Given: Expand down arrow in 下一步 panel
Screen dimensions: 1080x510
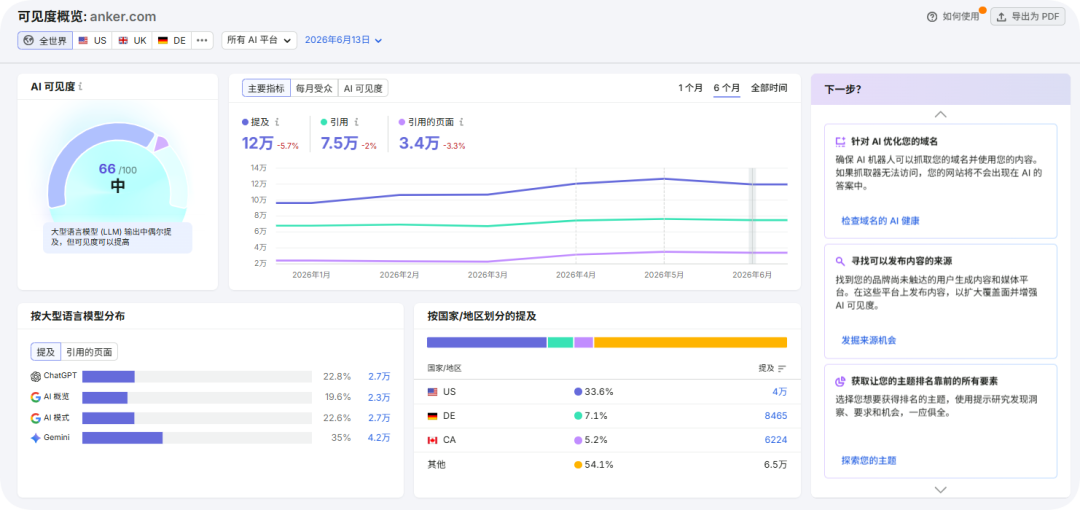Looking at the screenshot, I should [x=940, y=489].
